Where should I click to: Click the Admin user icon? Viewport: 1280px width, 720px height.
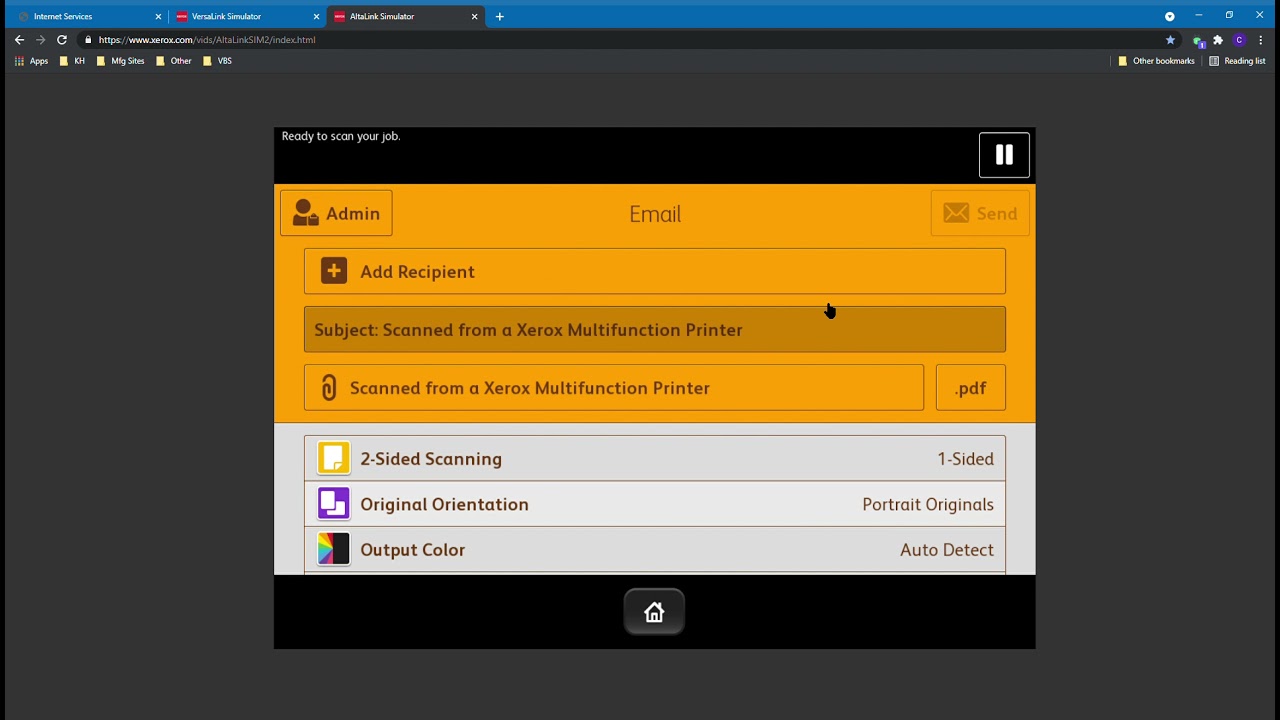pyautogui.click(x=305, y=213)
